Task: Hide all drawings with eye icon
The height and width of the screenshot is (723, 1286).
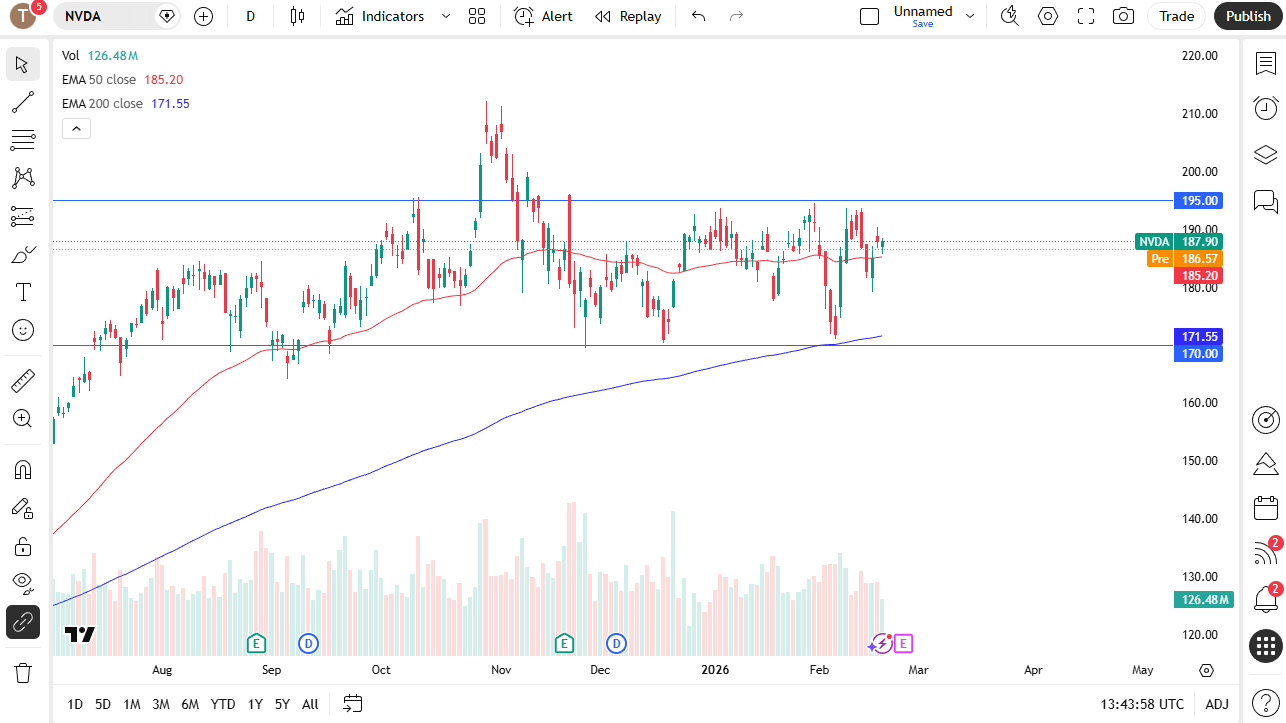Action: [x=23, y=584]
